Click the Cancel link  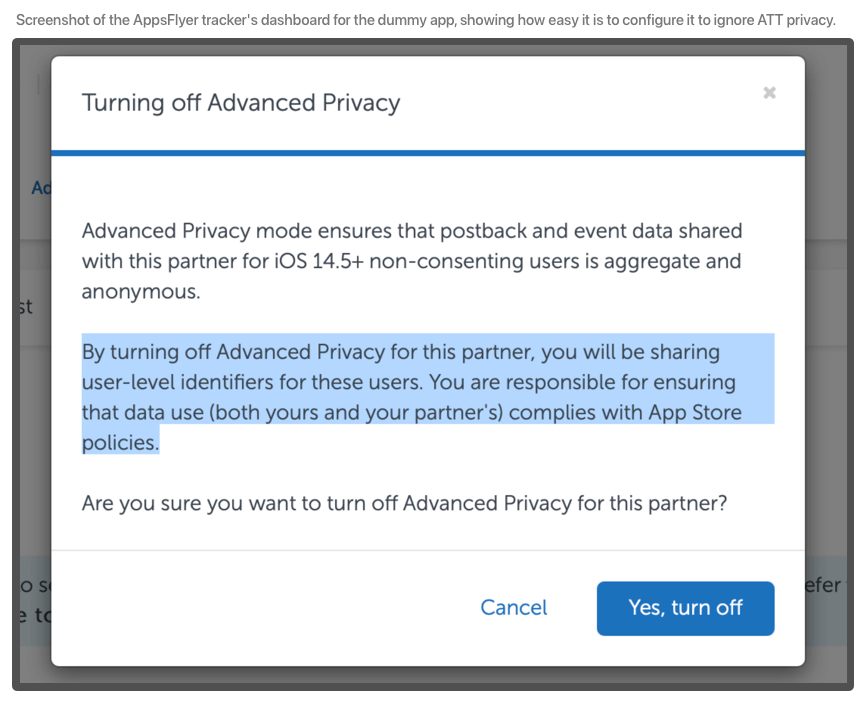coord(514,608)
